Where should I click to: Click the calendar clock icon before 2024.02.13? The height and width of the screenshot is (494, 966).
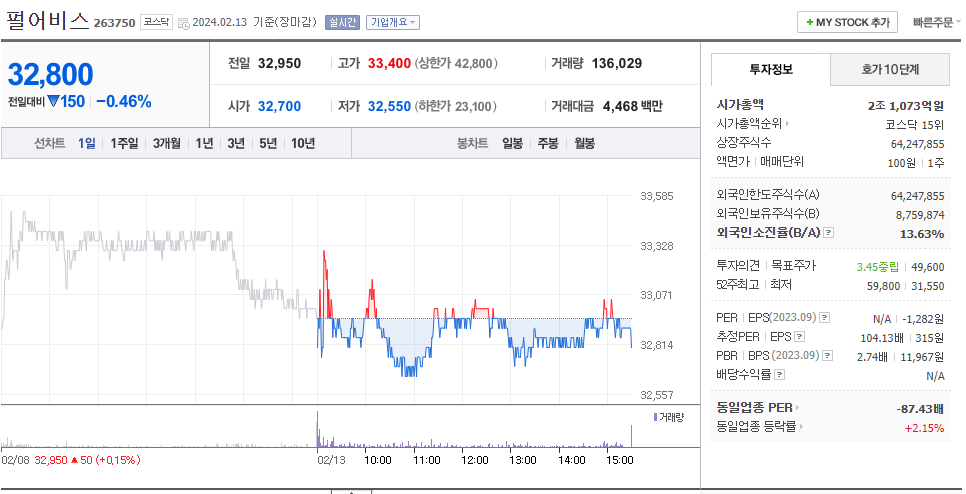(x=184, y=23)
